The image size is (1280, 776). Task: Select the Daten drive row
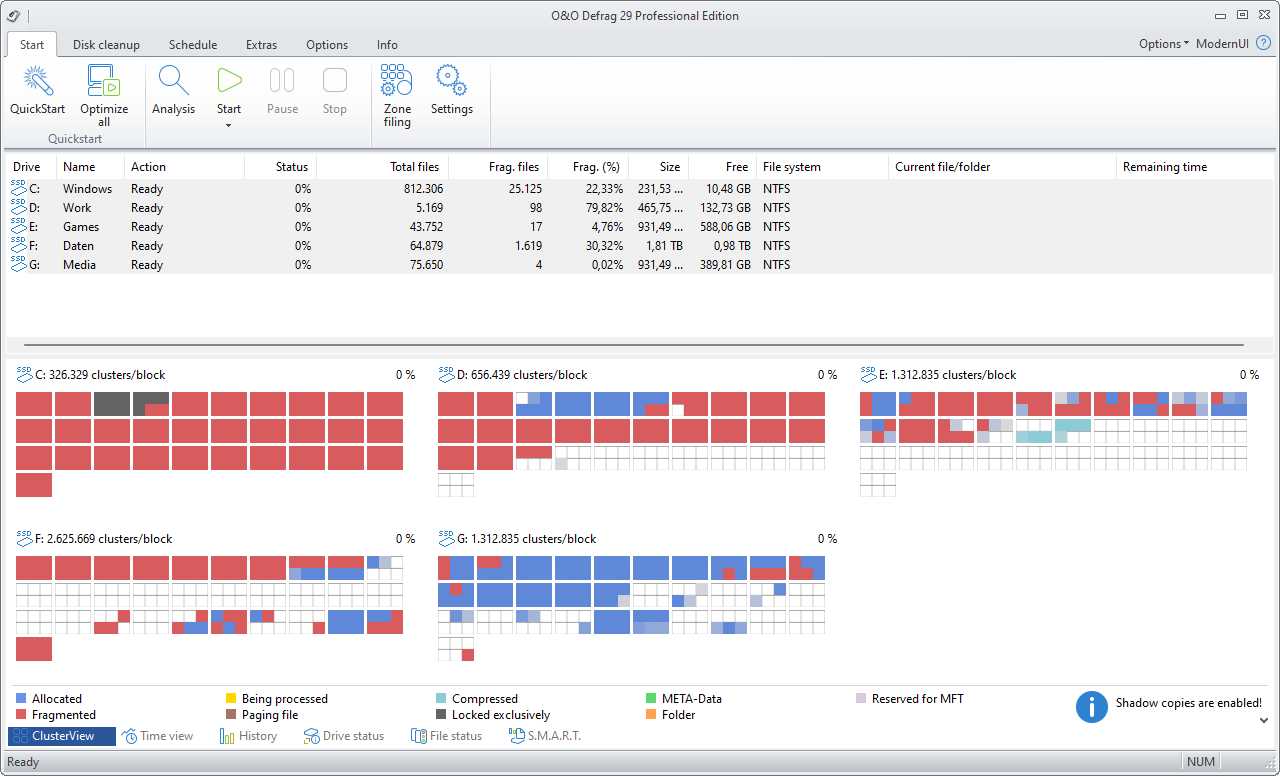[x=640, y=246]
